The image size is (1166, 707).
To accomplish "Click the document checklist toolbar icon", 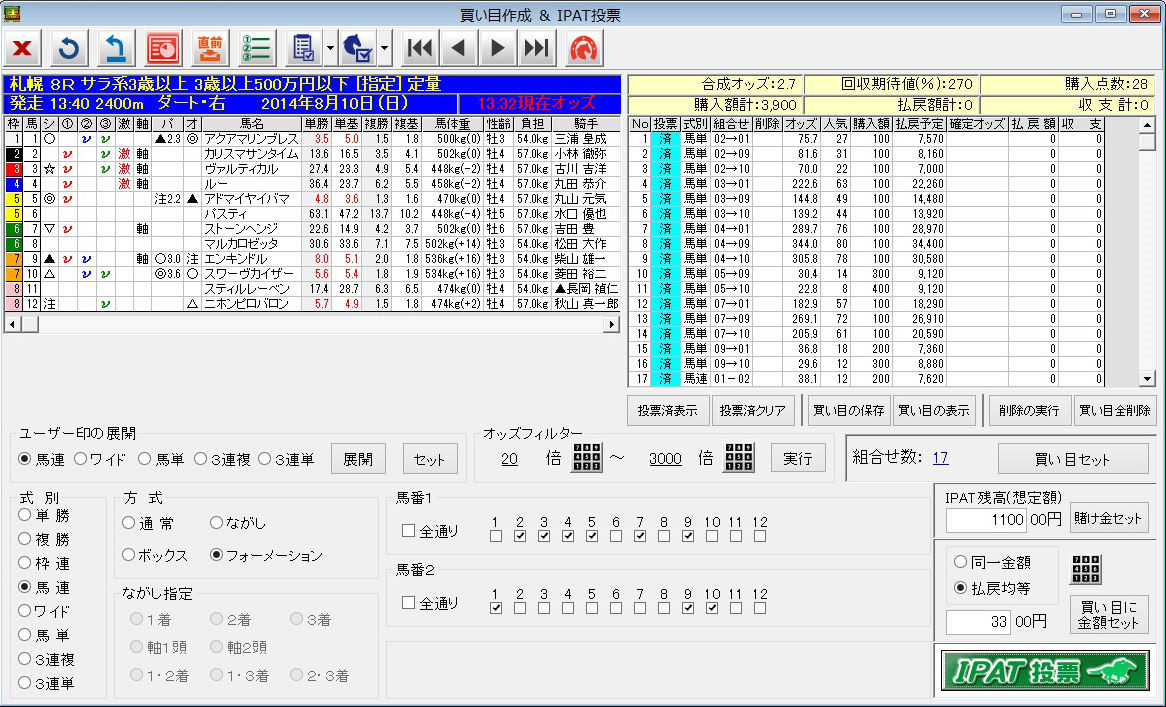I will (303, 49).
